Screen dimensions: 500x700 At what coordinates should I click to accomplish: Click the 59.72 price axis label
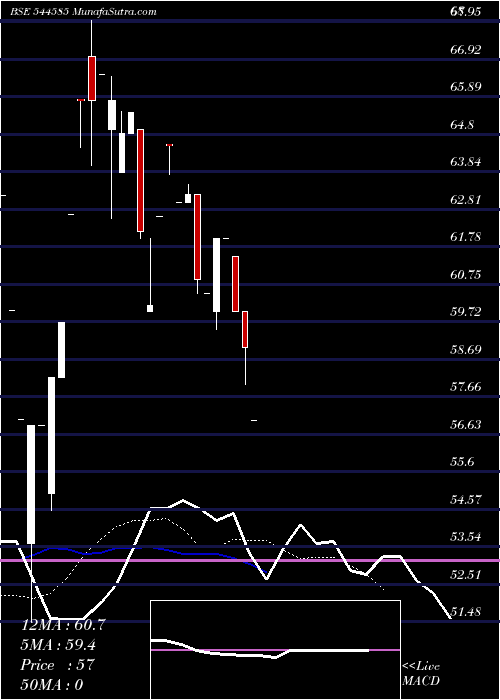click(x=466, y=312)
